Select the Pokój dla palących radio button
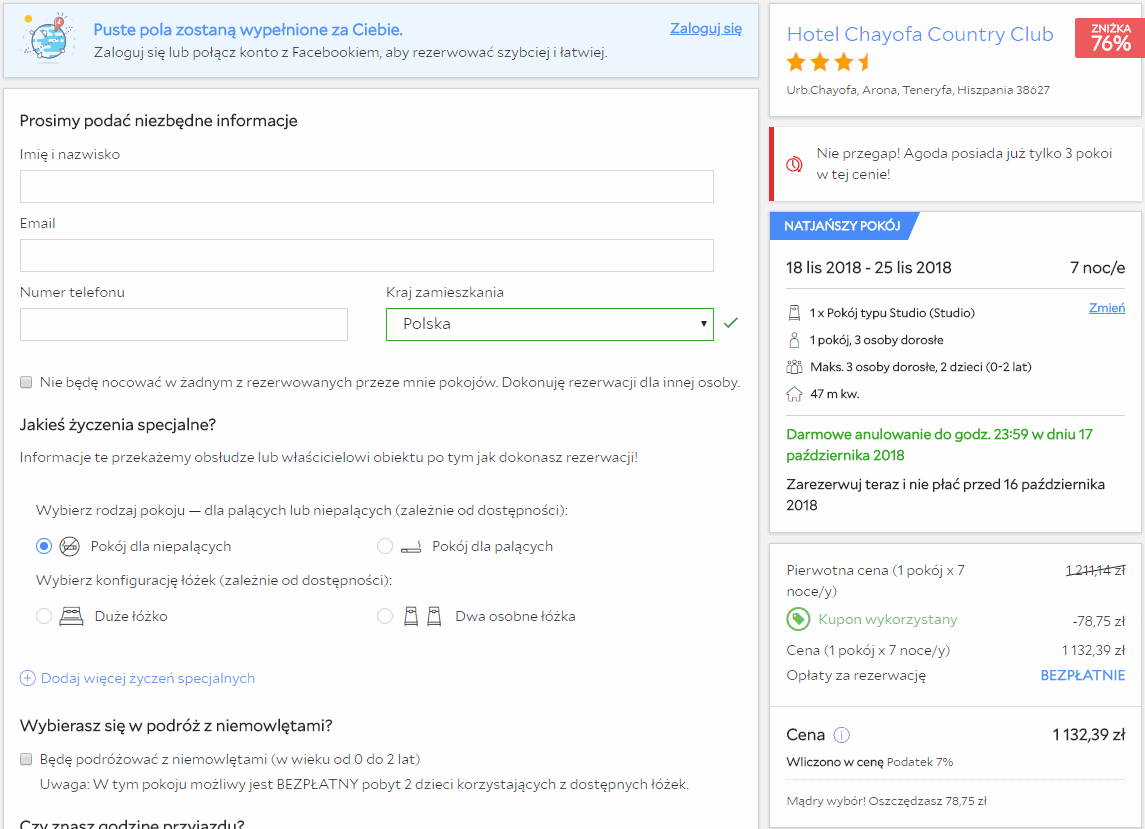Viewport: 1145px width, 829px height. pyautogui.click(x=385, y=546)
